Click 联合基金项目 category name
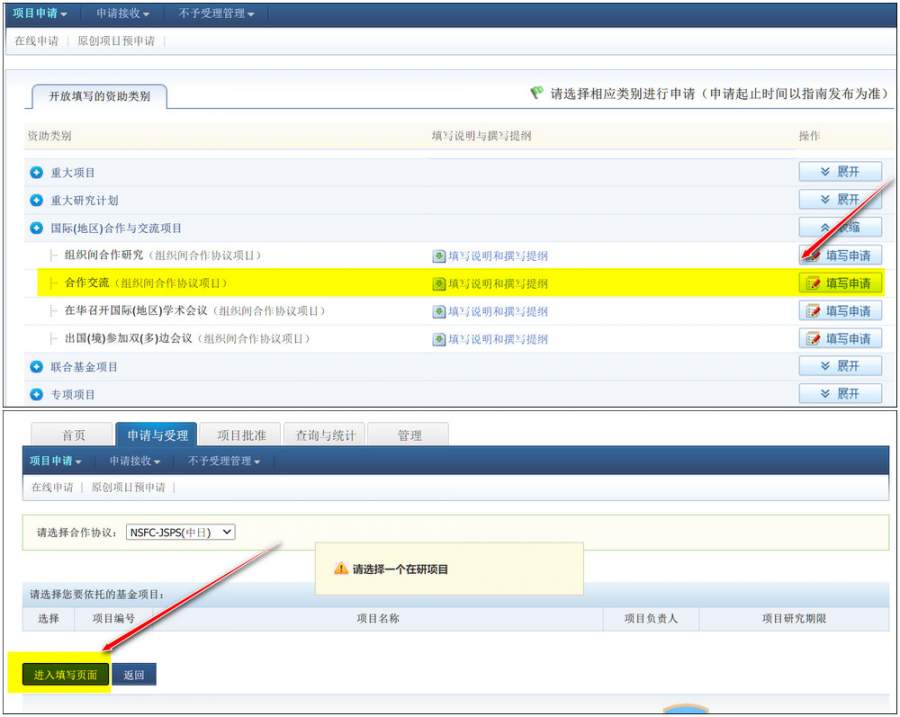Screen dimensions: 900x717 click(84, 366)
